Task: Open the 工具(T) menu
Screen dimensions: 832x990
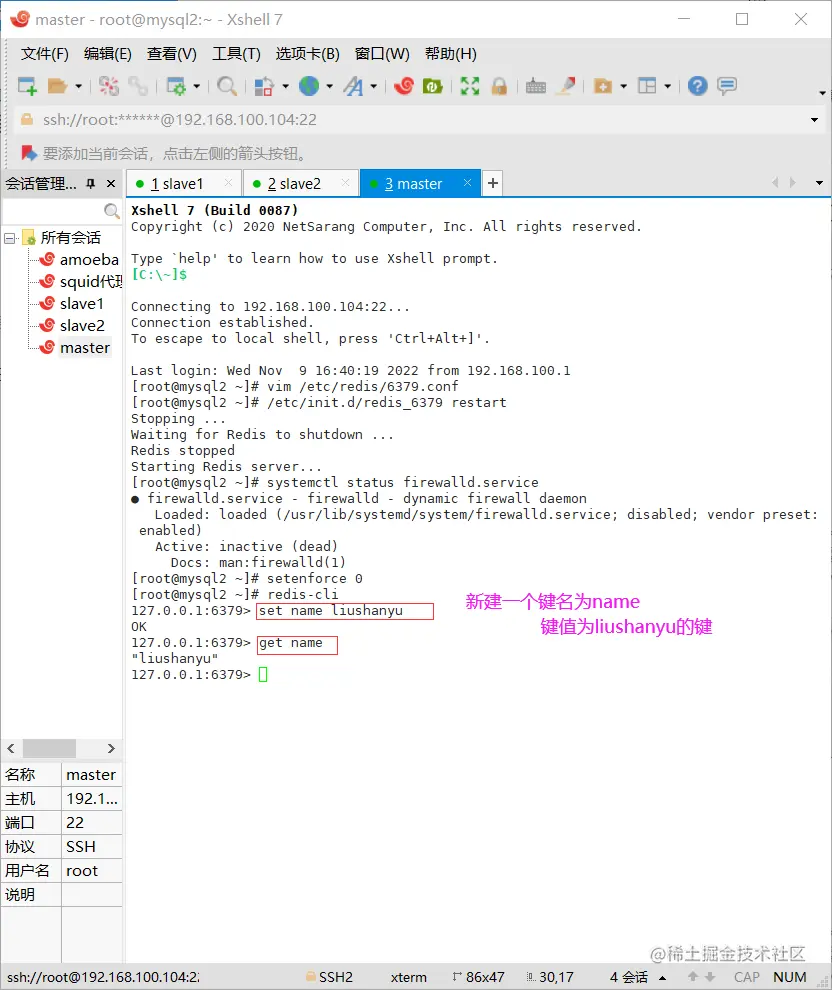Action: coord(236,54)
